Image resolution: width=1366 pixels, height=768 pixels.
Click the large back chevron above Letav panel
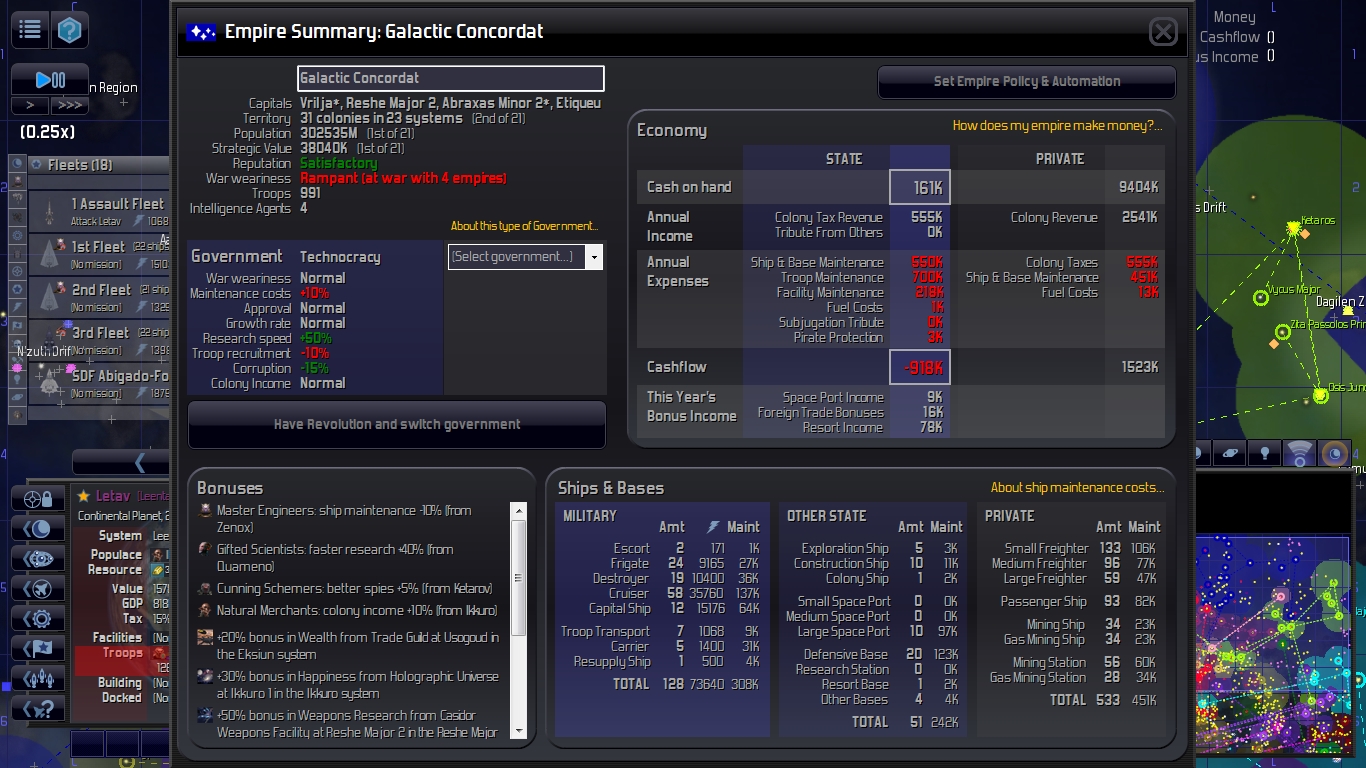point(121,461)
